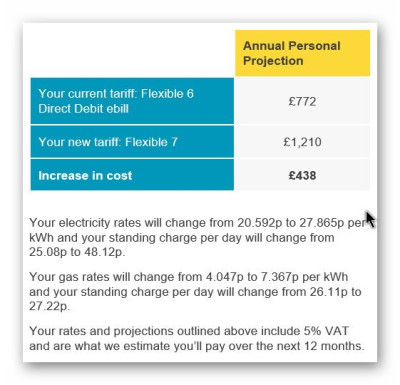Click the £772 projection value
The height and width of the screenshot is (385, 400).
(x=302, y=101)
